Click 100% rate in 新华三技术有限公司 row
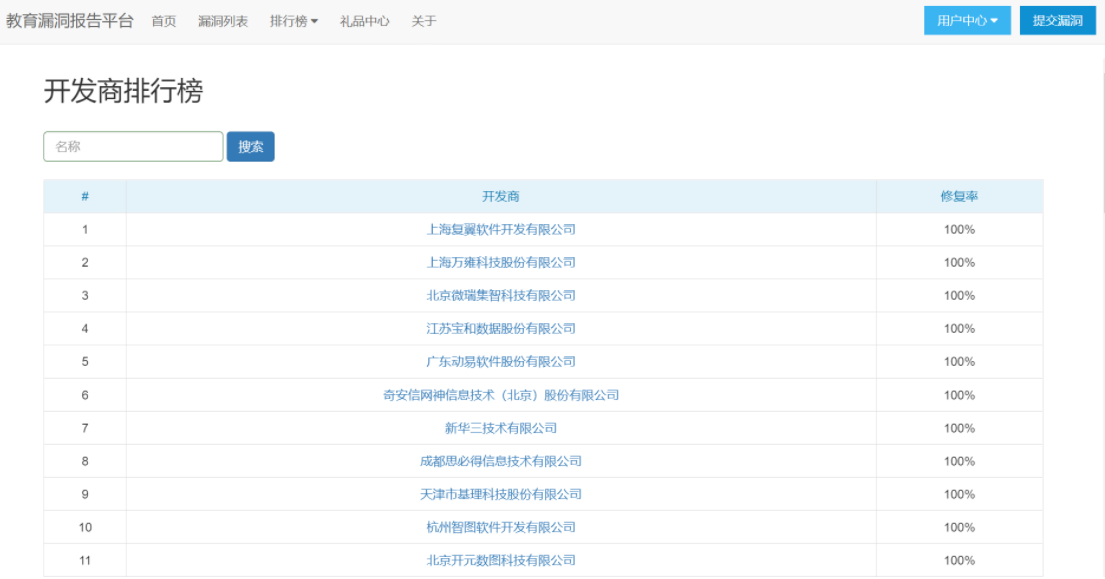 [x=959, y=428]
